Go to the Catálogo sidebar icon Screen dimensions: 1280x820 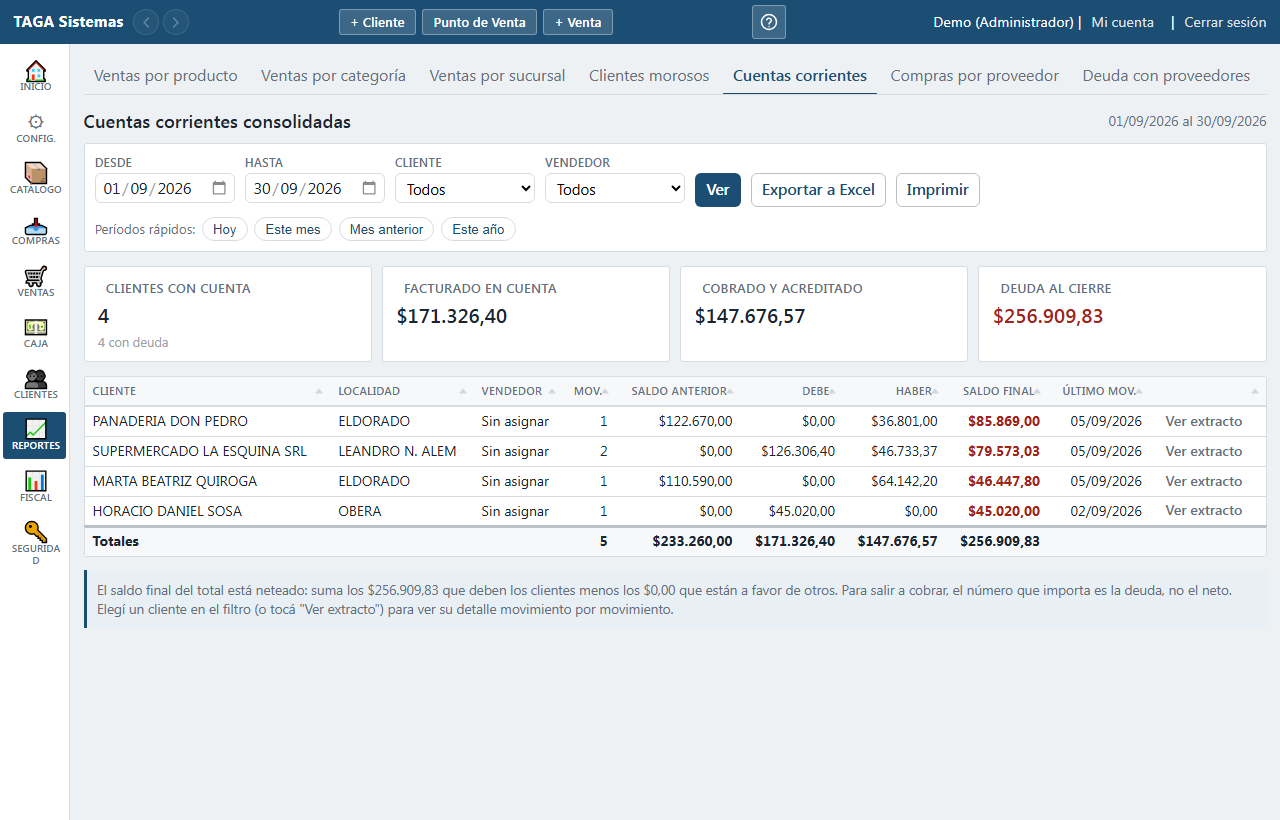click(35, 178)
